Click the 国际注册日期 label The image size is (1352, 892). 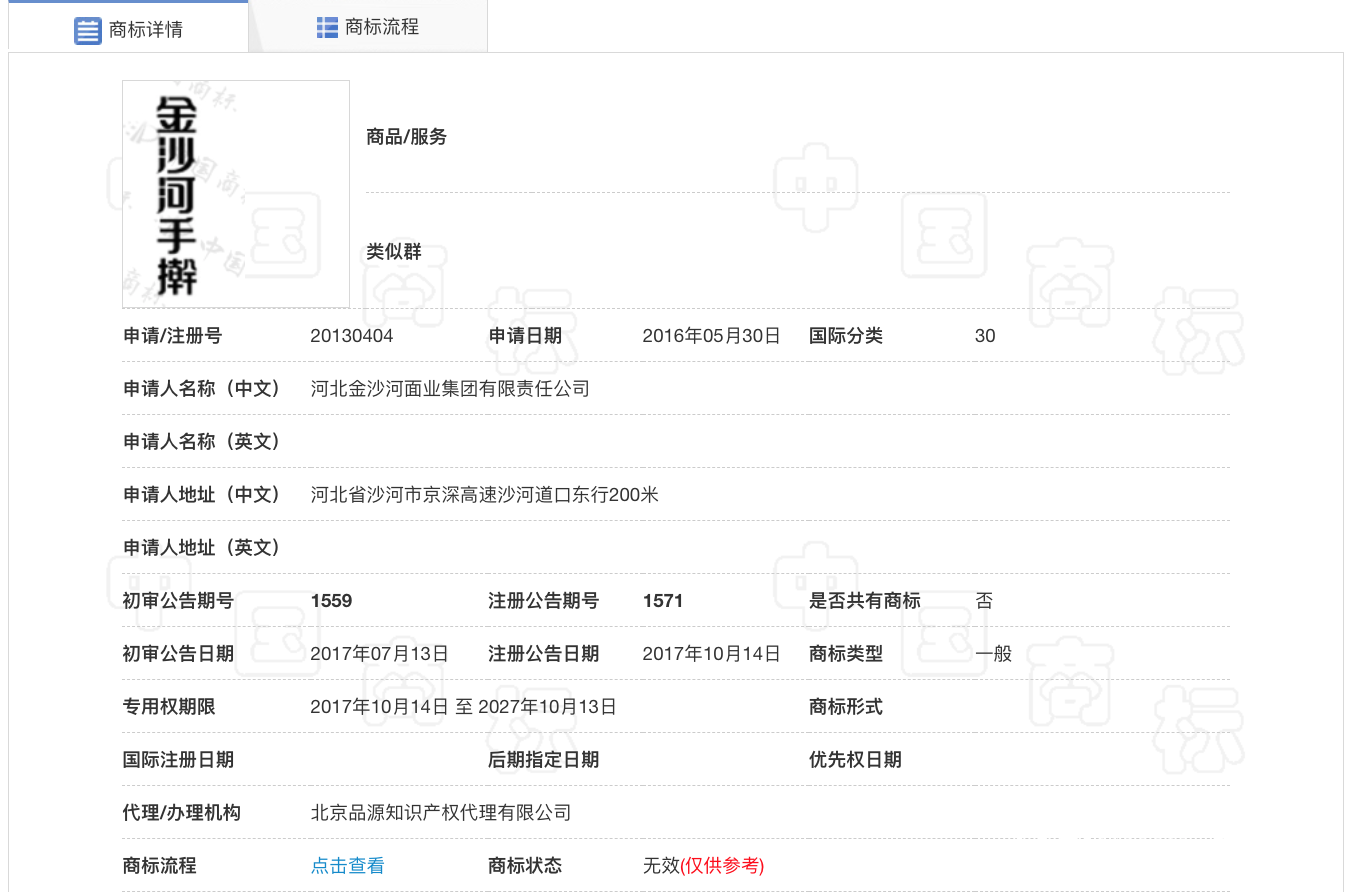pos(178,760)
